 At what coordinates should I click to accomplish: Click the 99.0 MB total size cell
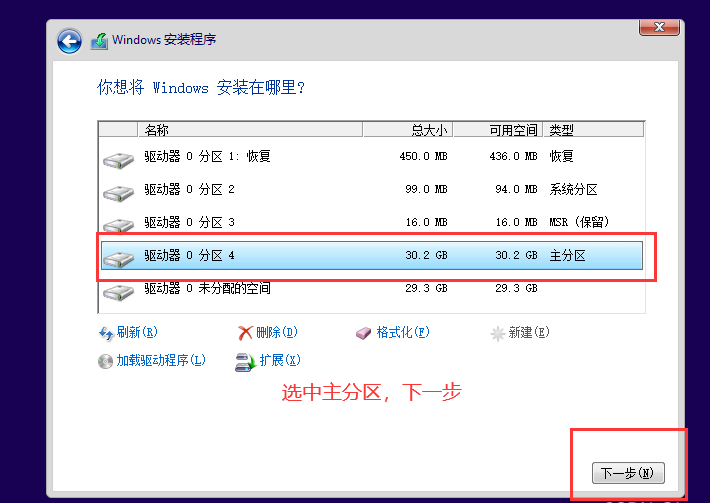[x=426, y=189]
